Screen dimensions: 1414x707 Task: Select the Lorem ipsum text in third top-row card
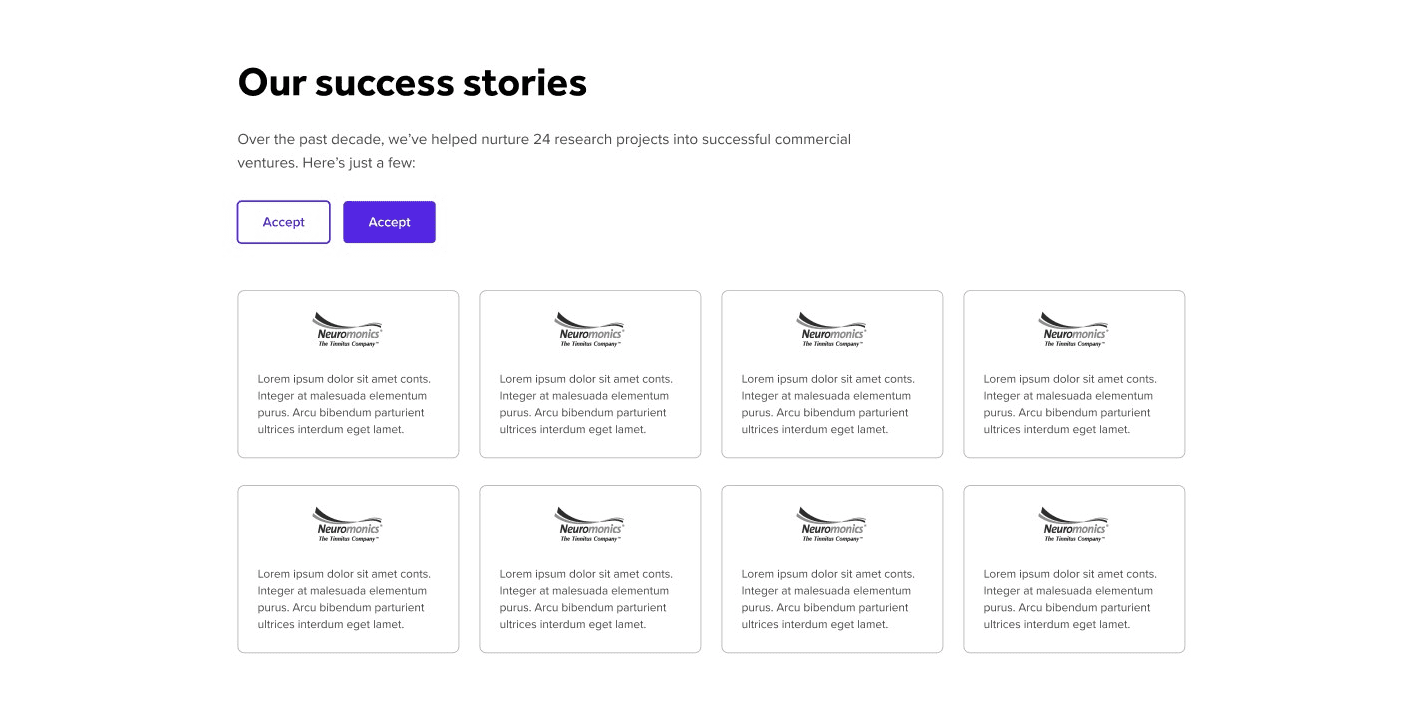tap(828, 404)
